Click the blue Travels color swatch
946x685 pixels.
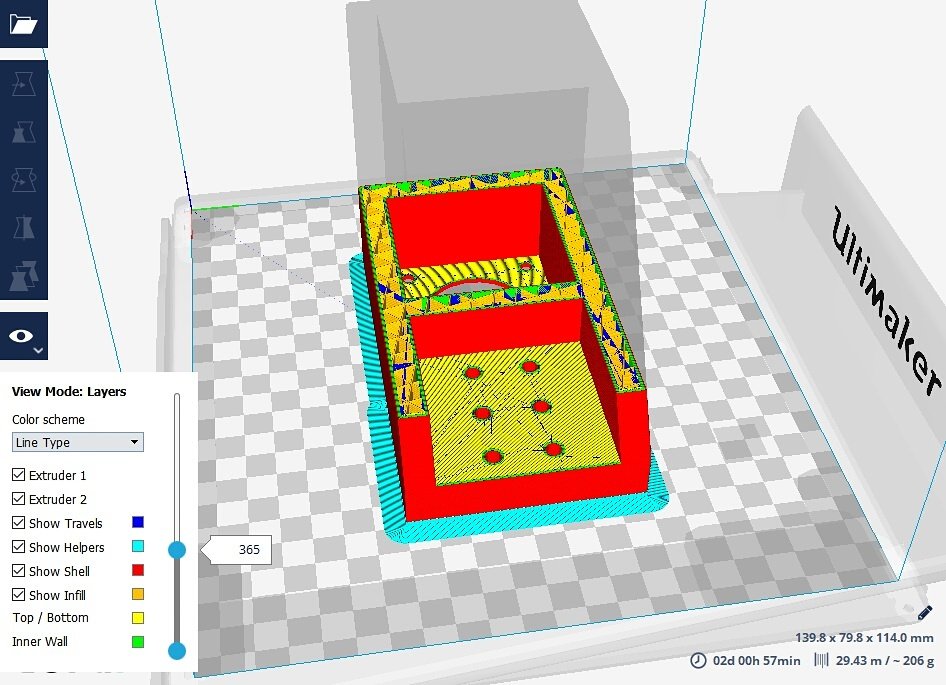tap(138, 522)
